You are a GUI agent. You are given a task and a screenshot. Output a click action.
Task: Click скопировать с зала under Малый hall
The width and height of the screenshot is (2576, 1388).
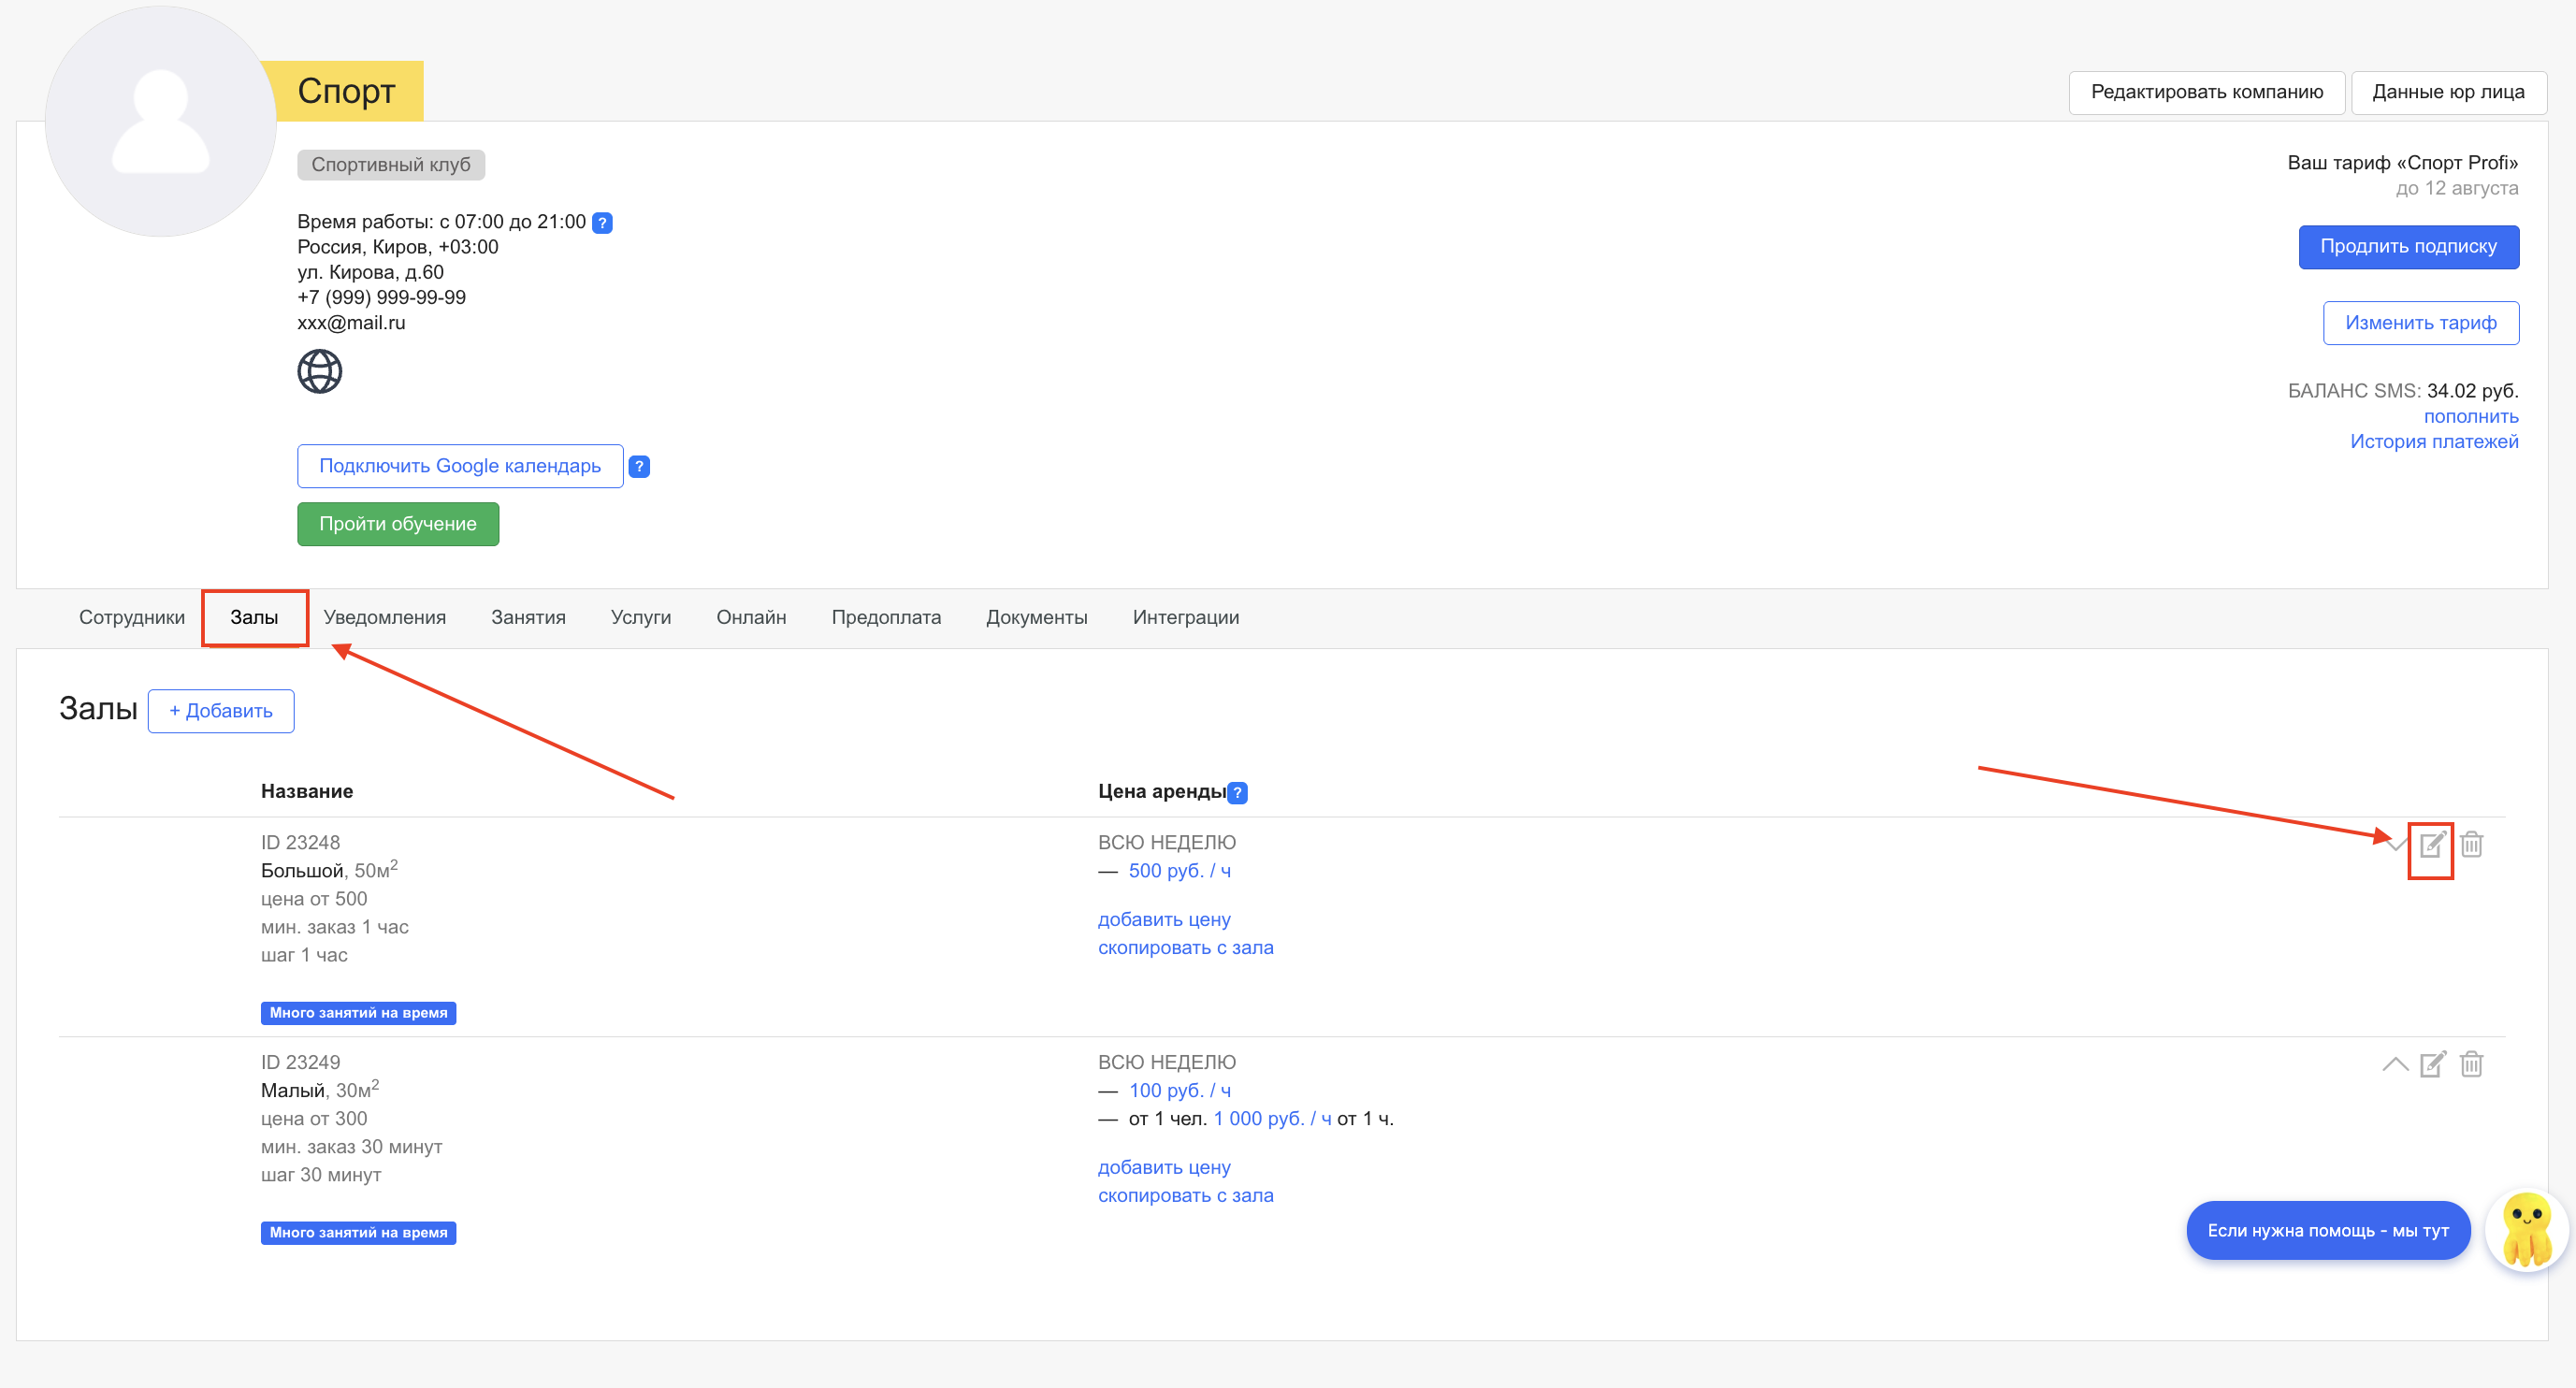[x=1185, y=1195]
